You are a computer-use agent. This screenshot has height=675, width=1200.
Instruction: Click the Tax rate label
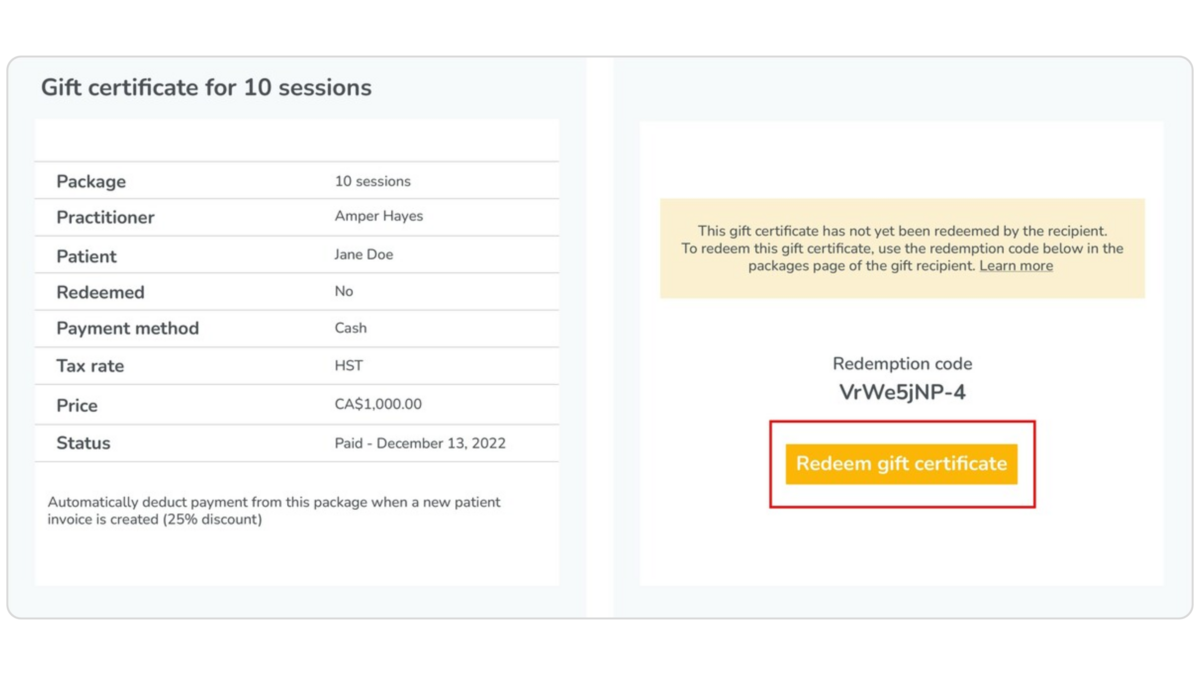click(x=90, y=366)
